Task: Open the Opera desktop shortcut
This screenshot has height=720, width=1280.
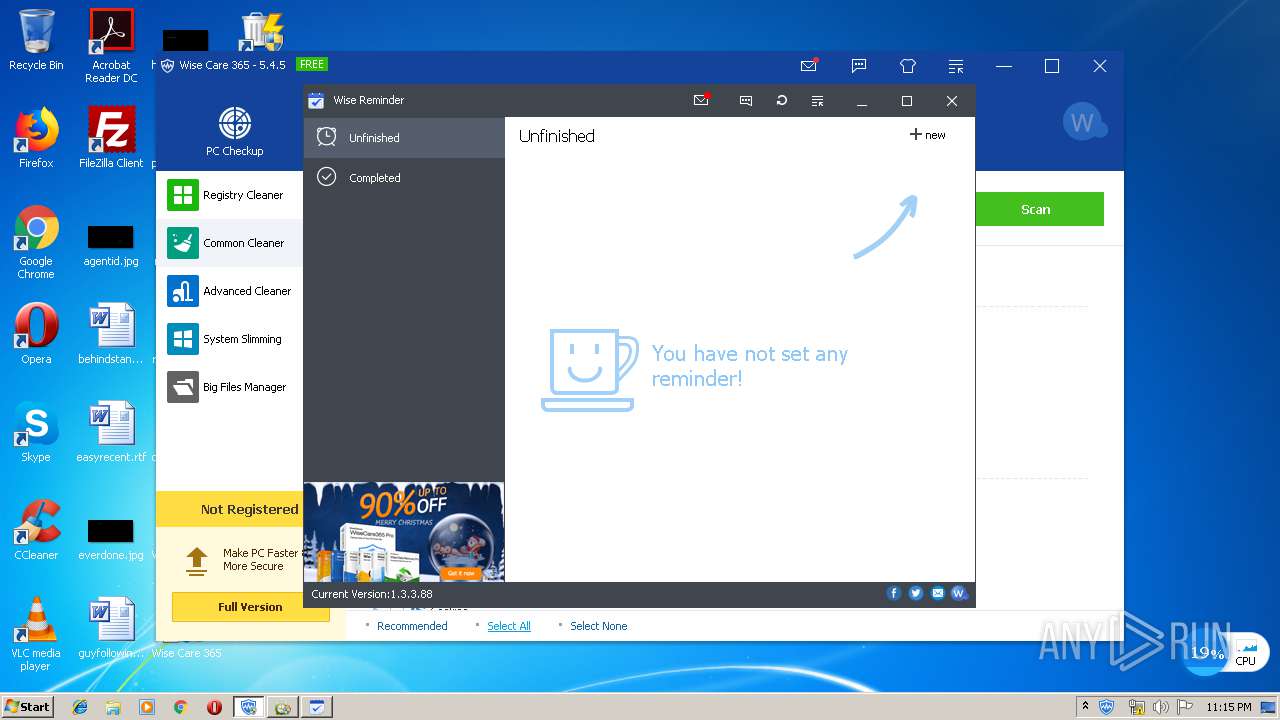Action: [36, 335]
